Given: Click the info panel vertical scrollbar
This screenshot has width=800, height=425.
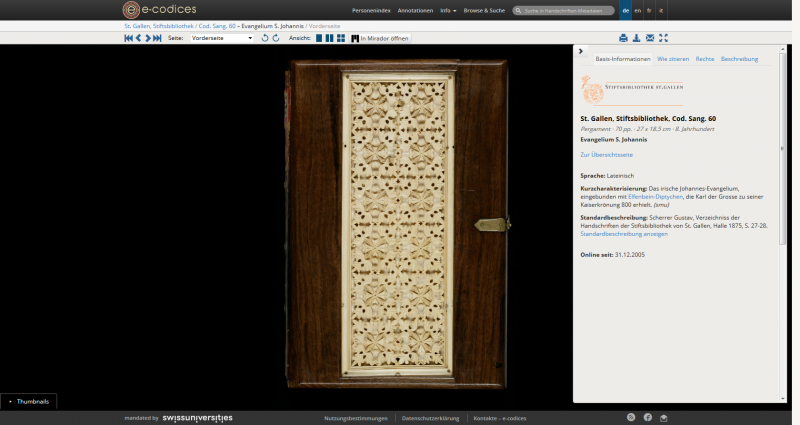Looking at the screenshot, I should (x=783, y=148).
